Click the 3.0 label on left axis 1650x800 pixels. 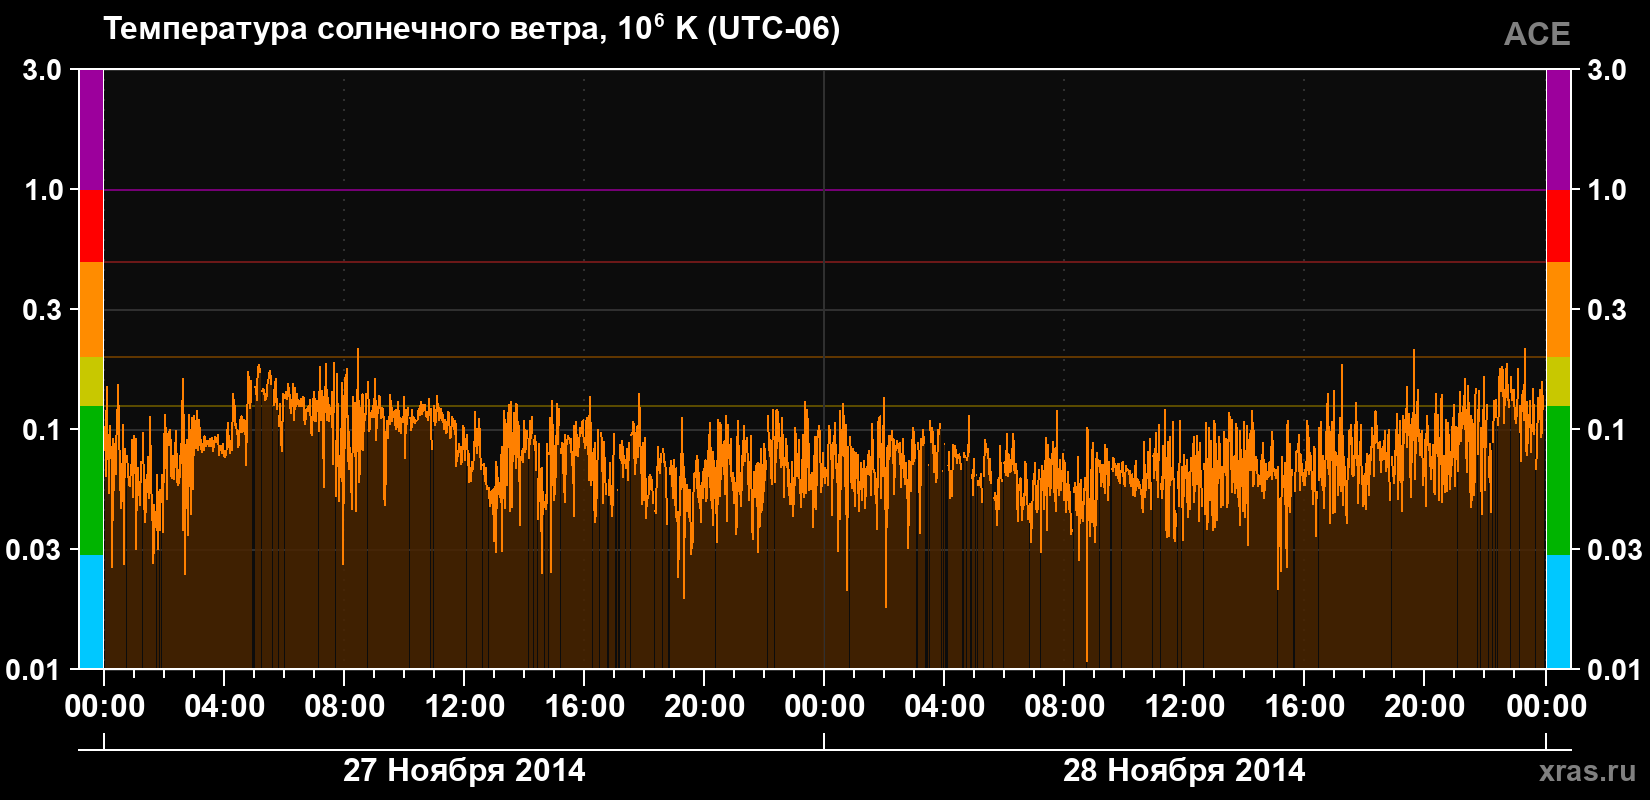(x=42, y=70)
